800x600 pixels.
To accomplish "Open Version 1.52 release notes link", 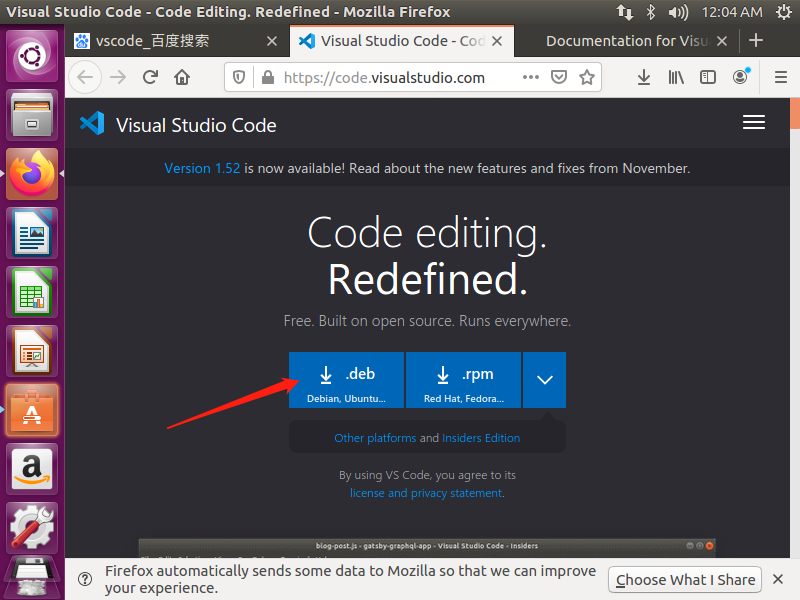I will point(202,168).
